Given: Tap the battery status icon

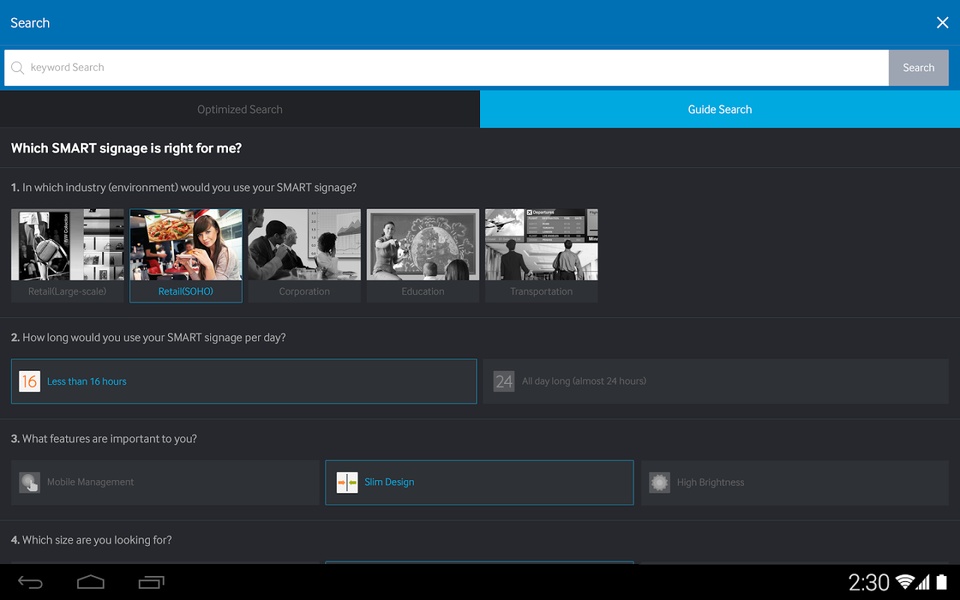Looking at the screenshot, I should (942, 582).
